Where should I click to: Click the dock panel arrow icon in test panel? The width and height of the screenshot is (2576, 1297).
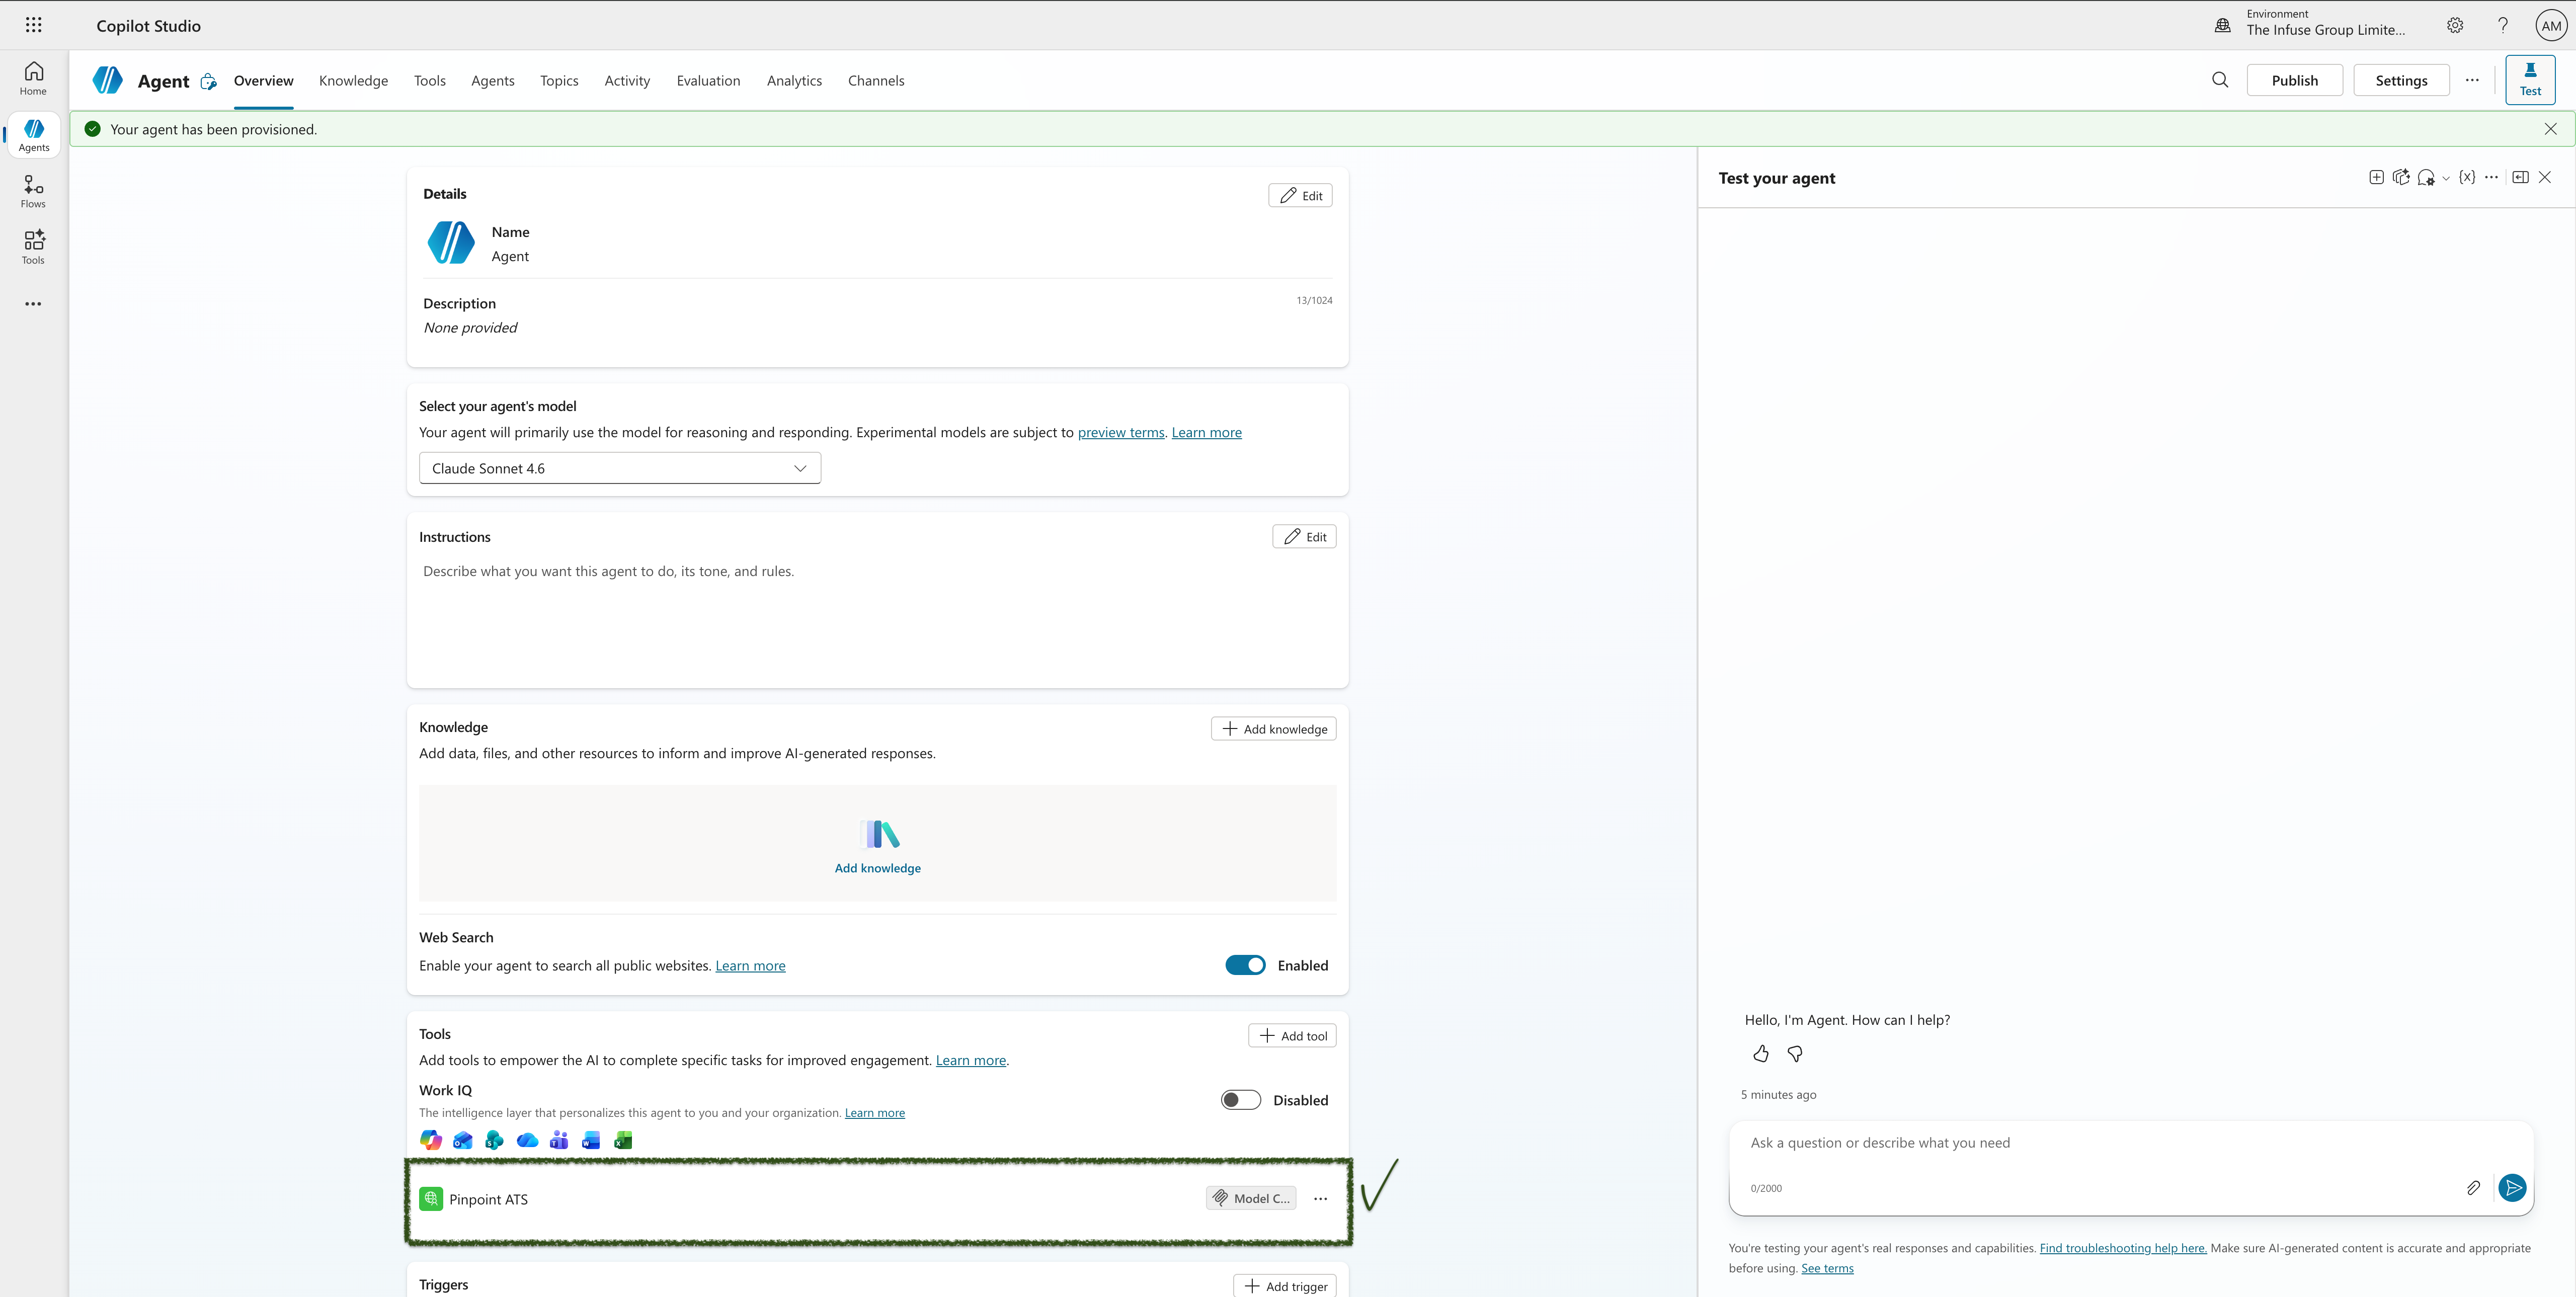click(x=2520, y=177)
